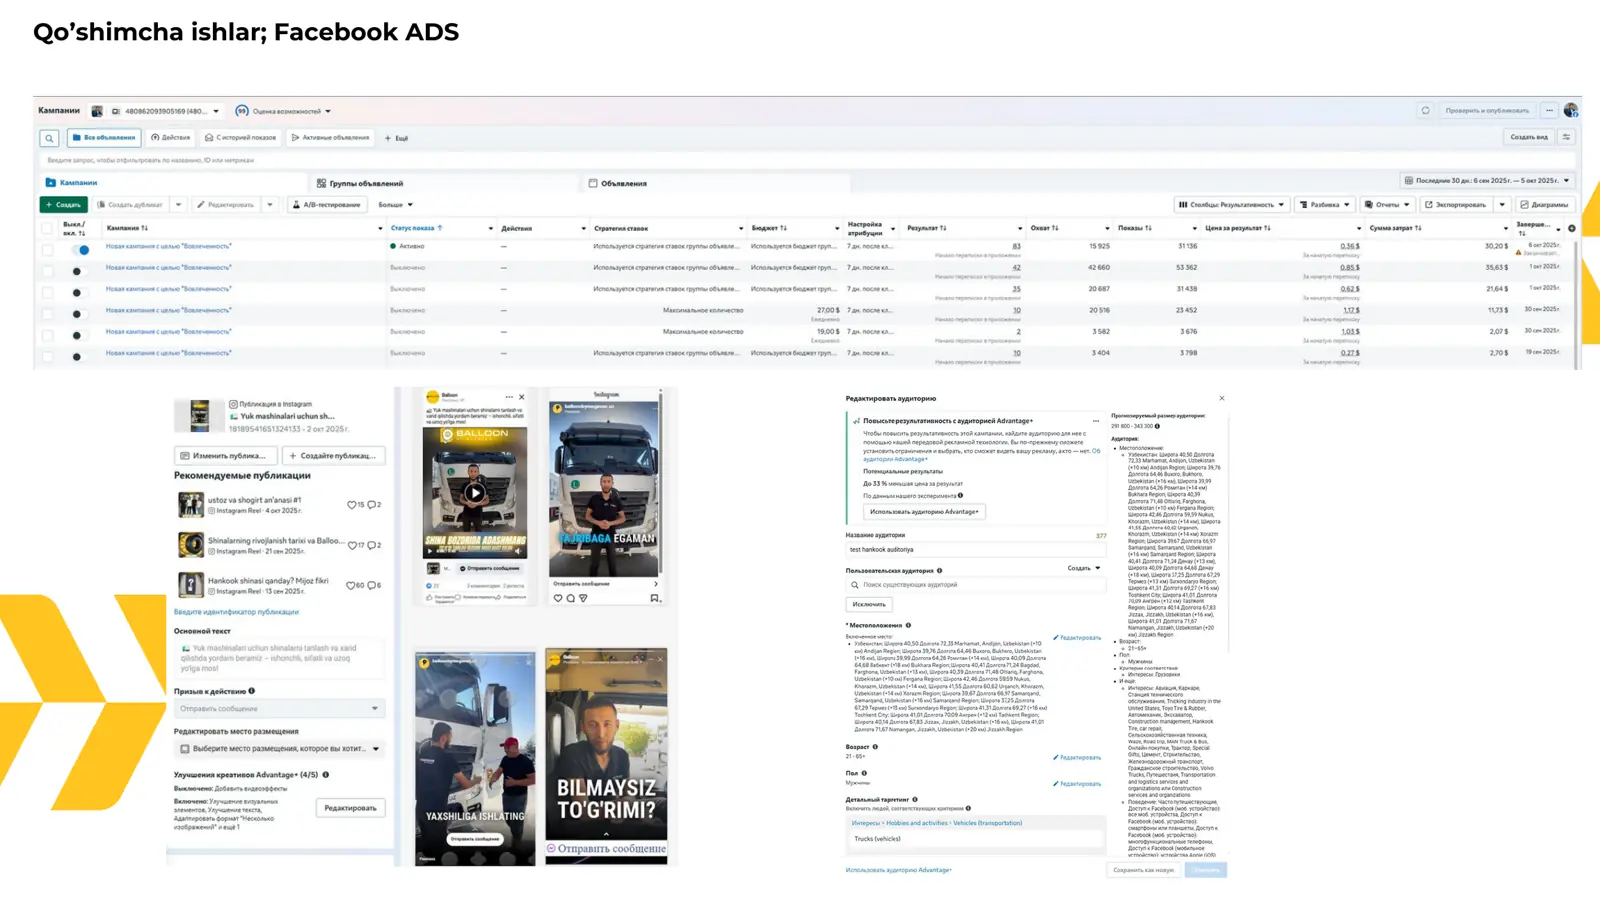1600x900 pixels.
Task: Open three-dot menu on Balloon Facebook preview
Action: pyautogui.click(x=509, y=397)
